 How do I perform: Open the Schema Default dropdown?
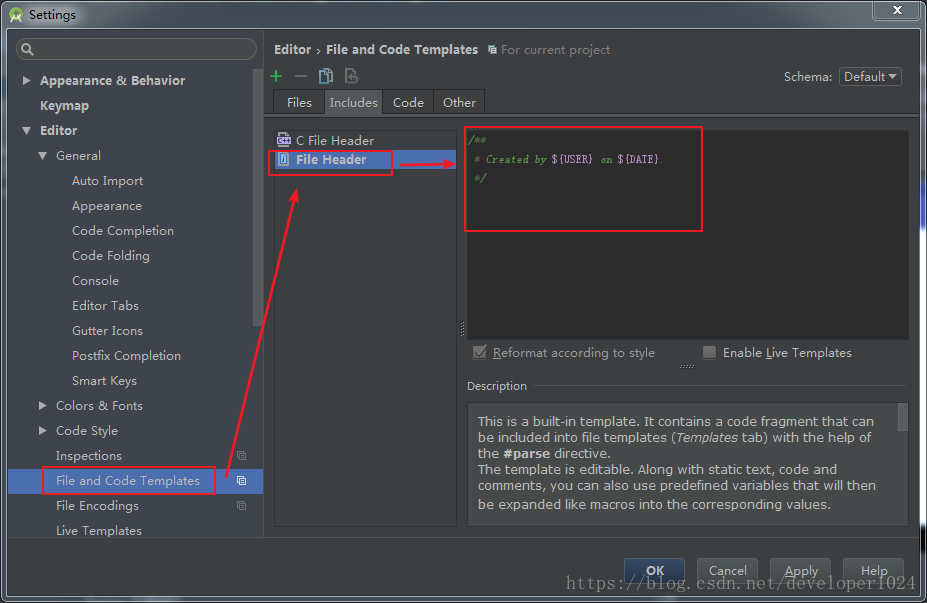pos(870,77)
